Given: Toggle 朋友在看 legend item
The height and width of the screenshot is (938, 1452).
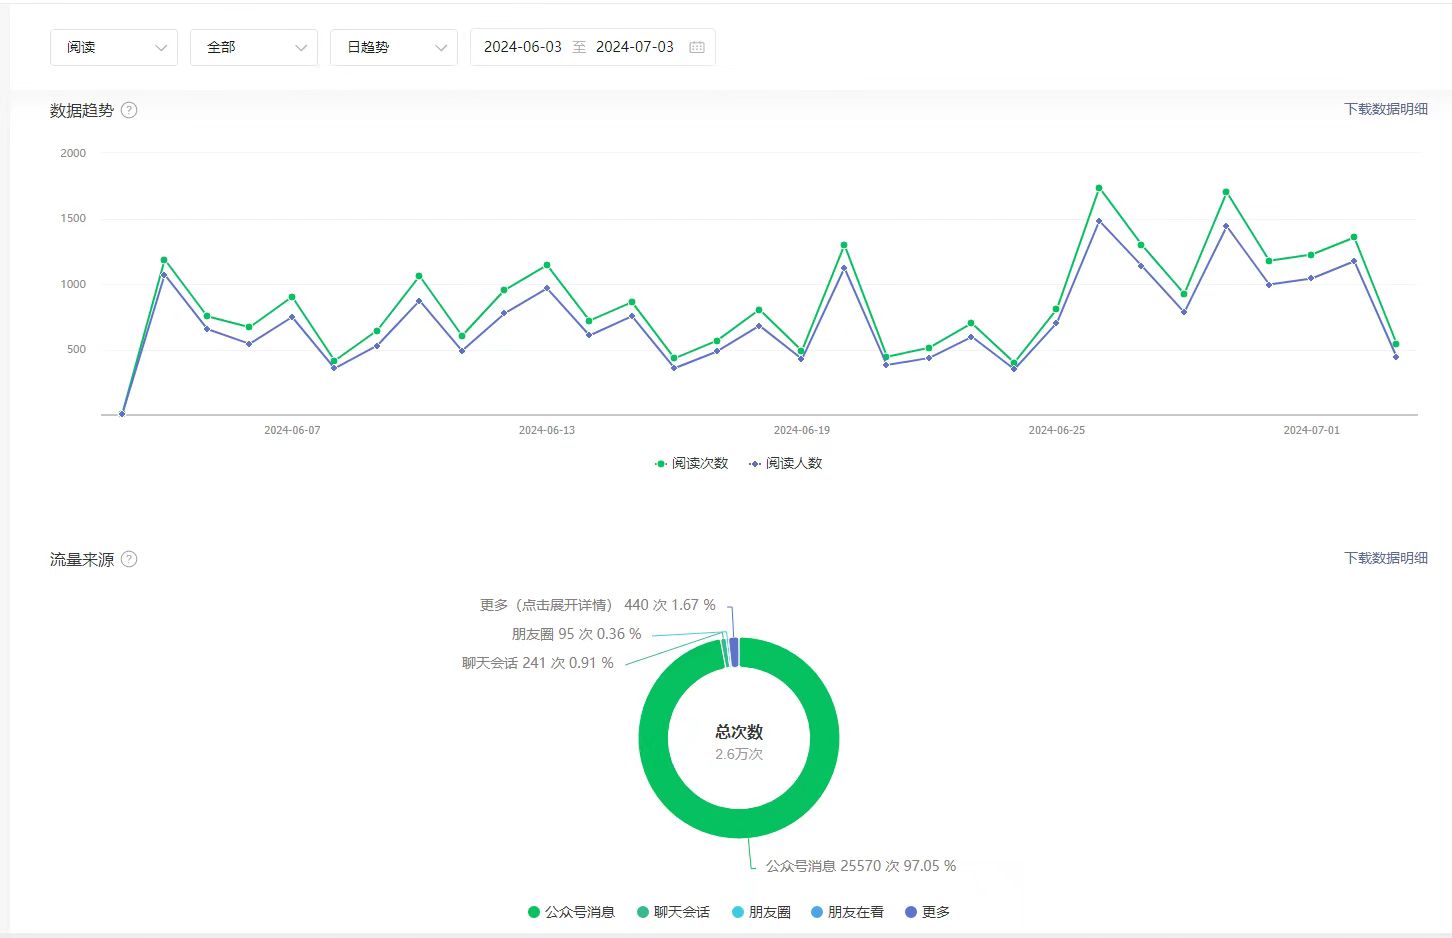Looking at the screenshot, I should [x=847, y=912].
